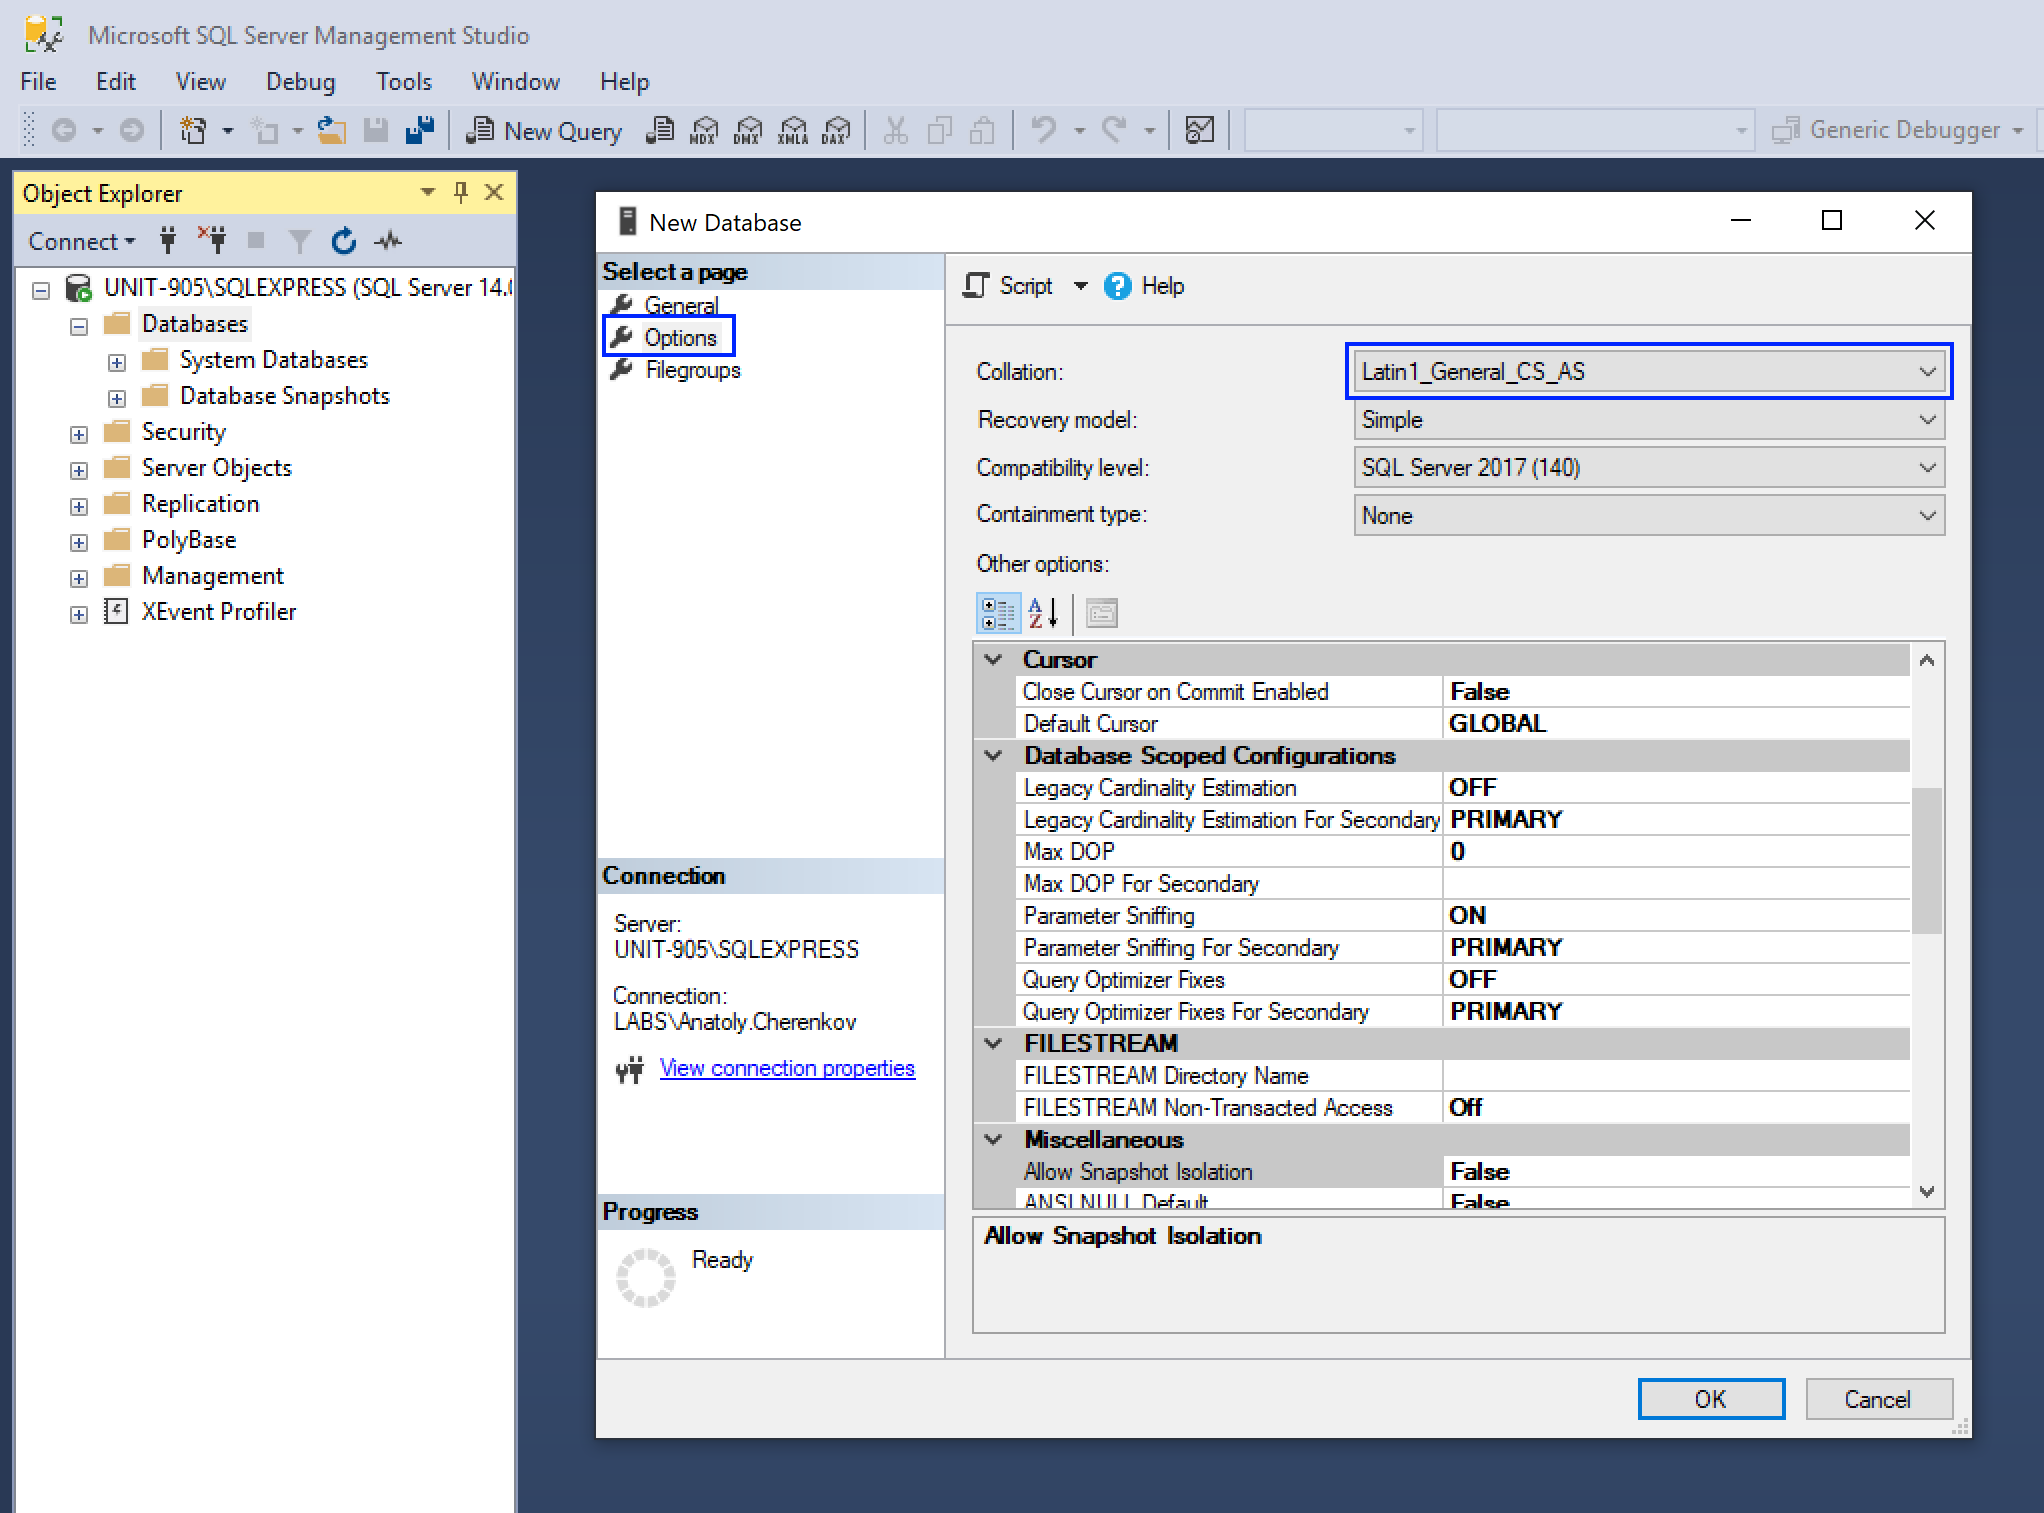Select the Categorized view toggle button
The height and width of the screenshot is (1513, 2044).
pyautogui.click(x=997, y=613)
